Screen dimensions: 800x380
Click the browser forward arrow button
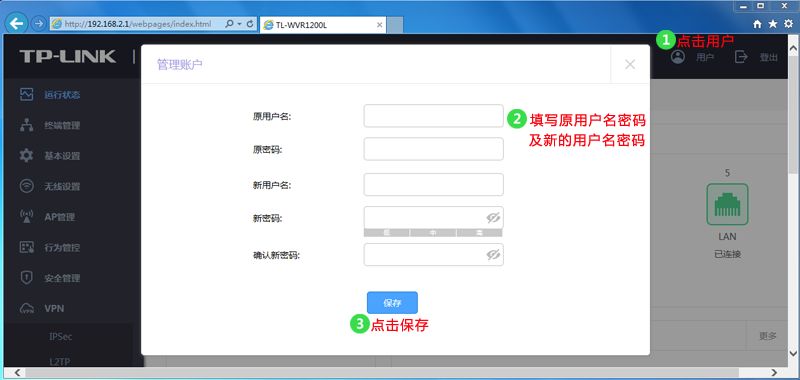point(39,23)
